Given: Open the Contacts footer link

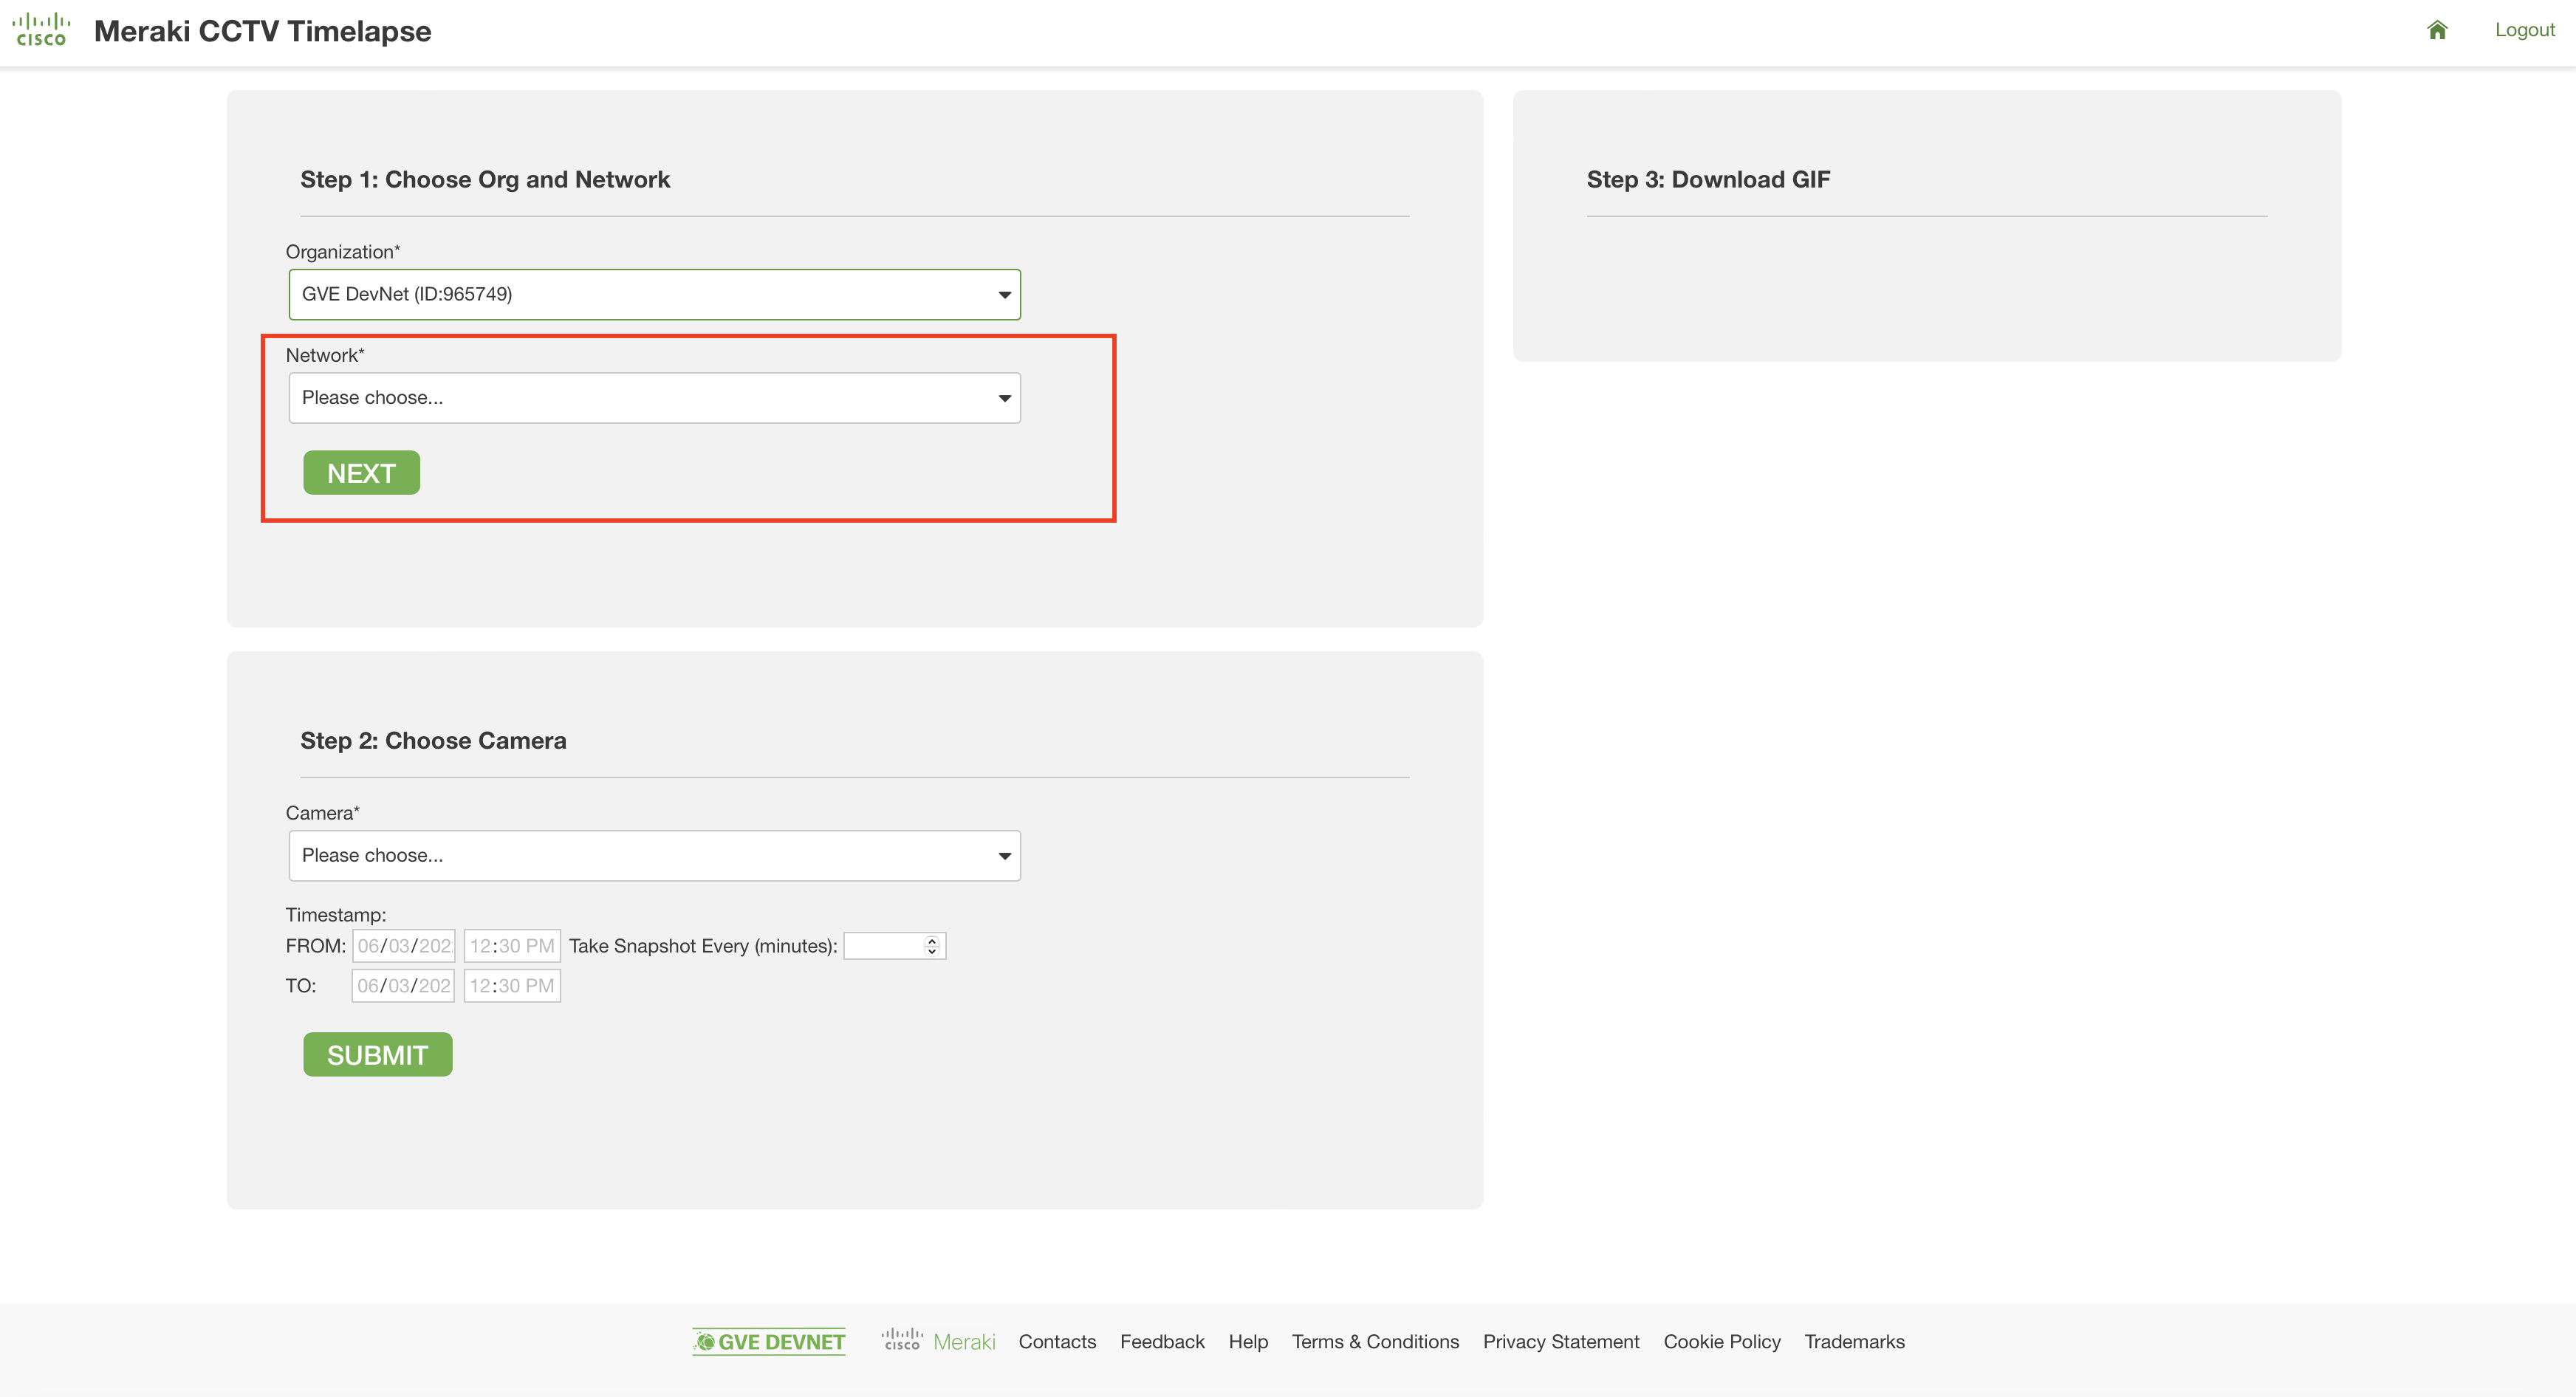Looking at the screenshot, I should [x=1056, y=1341].
